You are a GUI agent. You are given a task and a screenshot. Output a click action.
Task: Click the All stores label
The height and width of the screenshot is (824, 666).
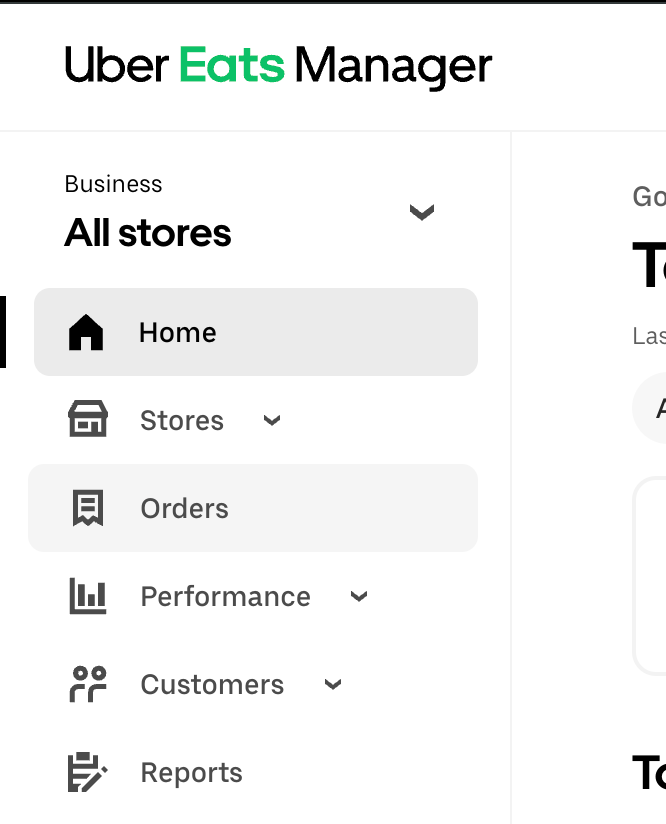tap(147, 232)
